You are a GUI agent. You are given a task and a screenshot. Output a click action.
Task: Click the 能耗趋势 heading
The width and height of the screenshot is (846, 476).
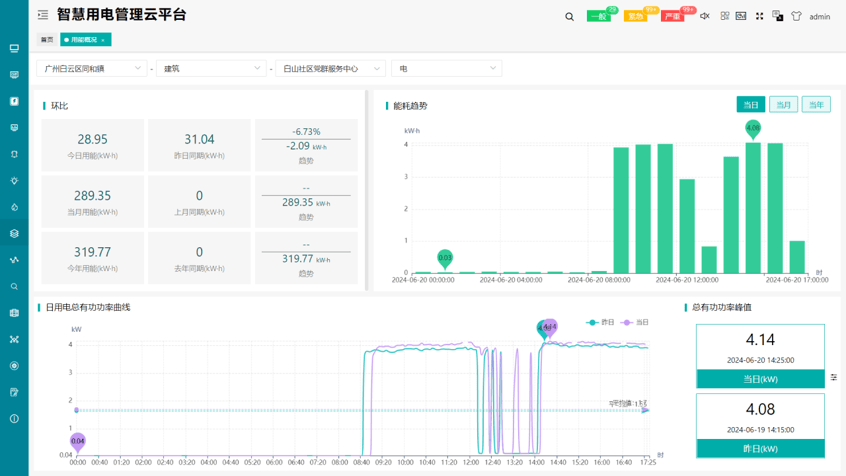(x=410, y=106)
